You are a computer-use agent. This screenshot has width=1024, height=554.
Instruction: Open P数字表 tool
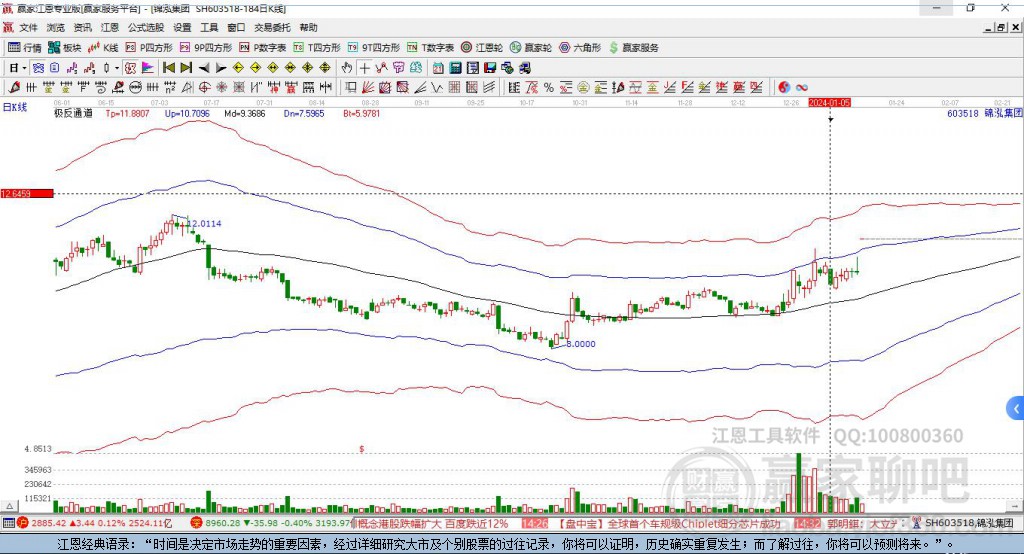[263, 48]
